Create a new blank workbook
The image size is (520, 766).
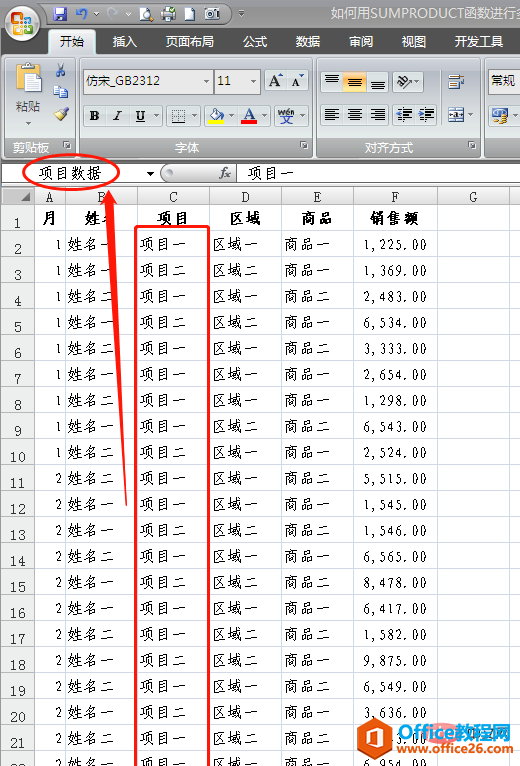pyautogui.click(x=190, y=14)
